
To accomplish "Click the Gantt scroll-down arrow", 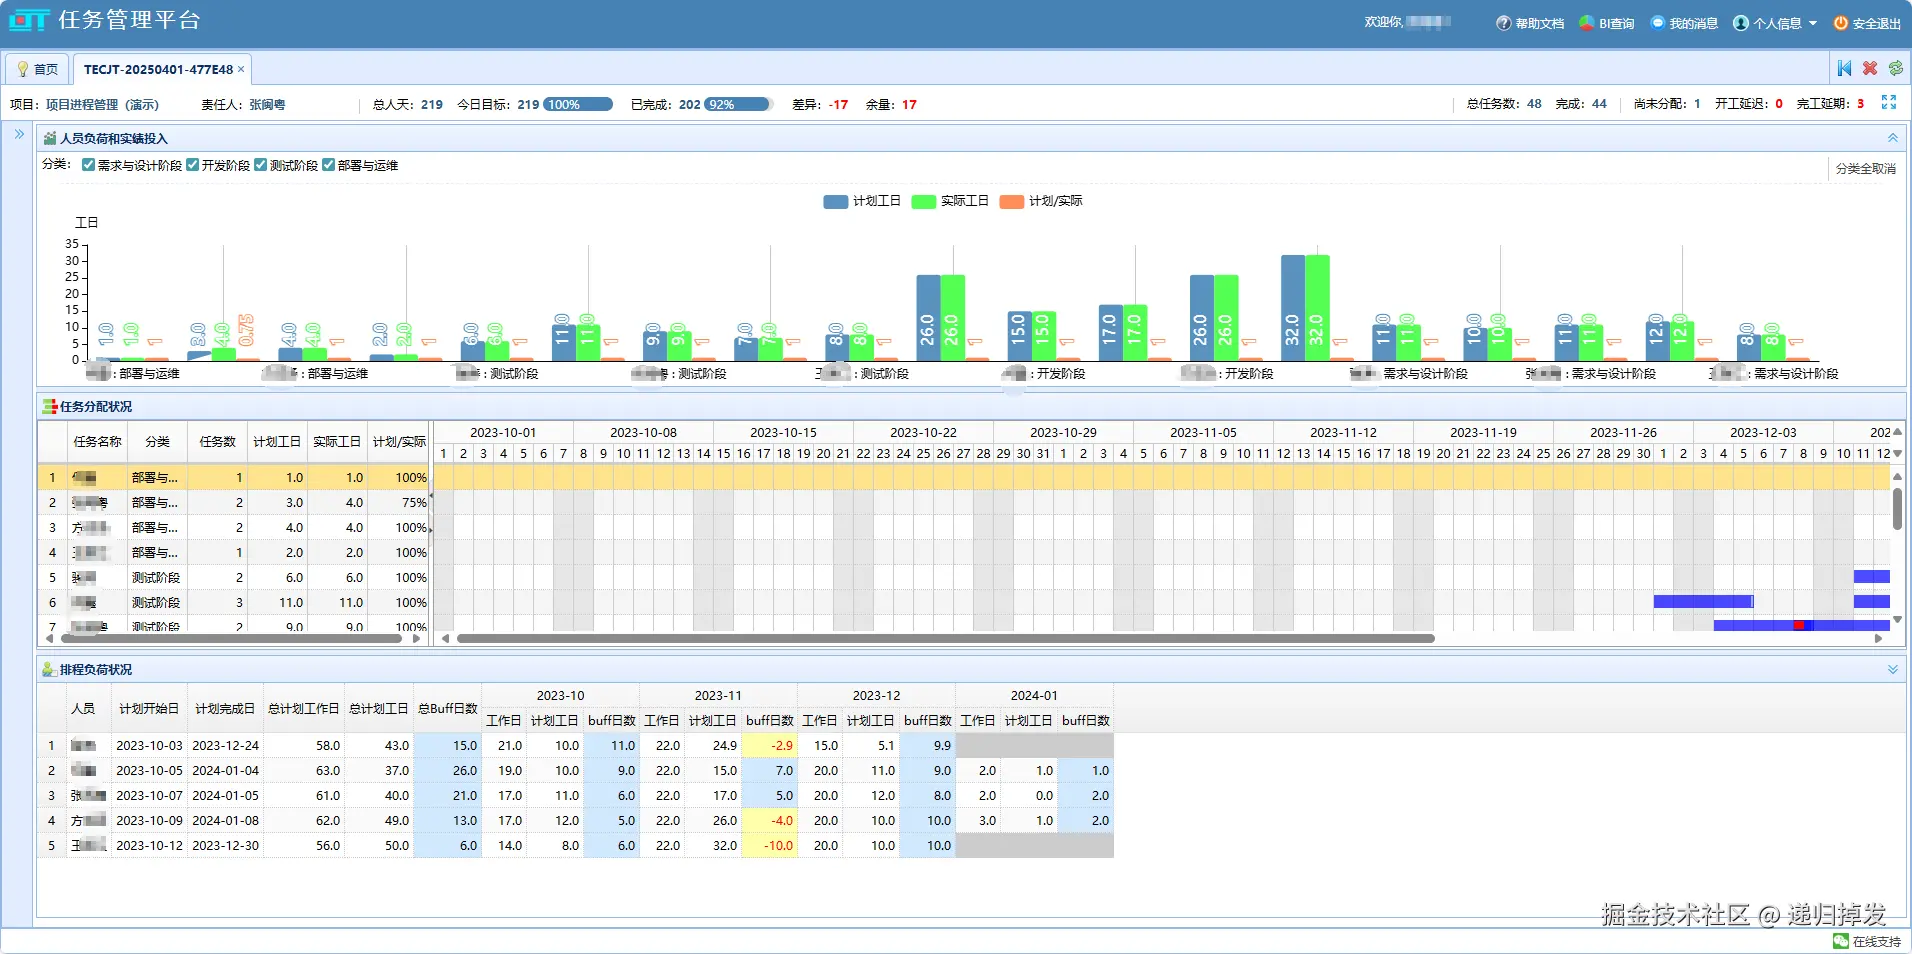I will pyautogui.click(x=1897, y=620).
